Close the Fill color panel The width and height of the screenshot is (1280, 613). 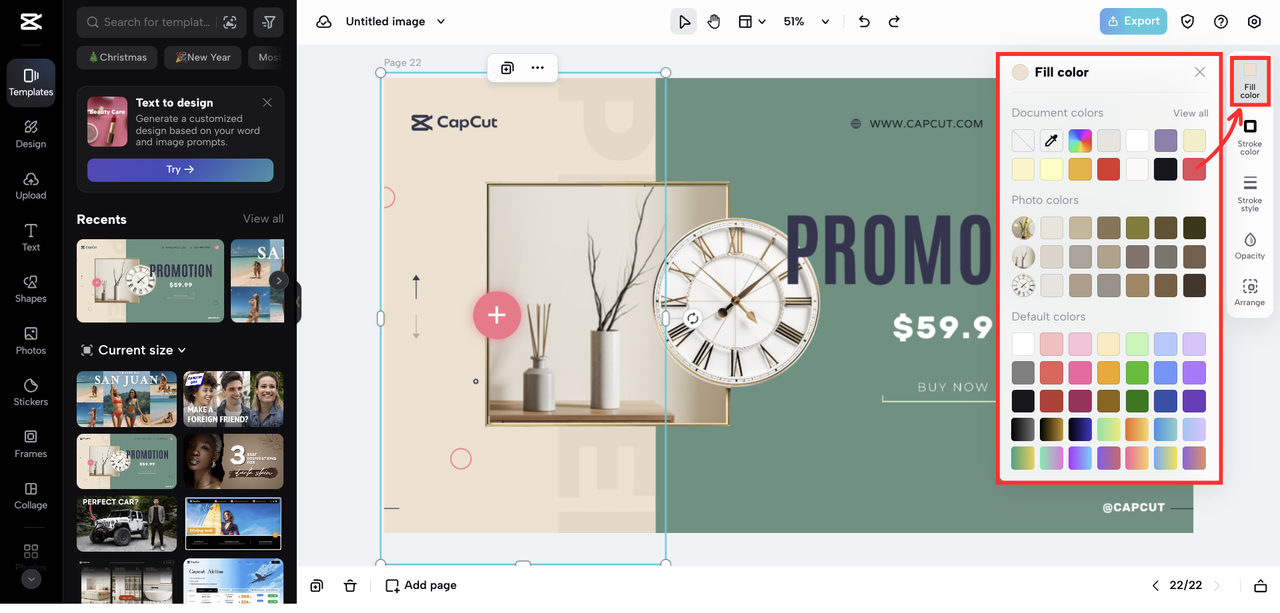(x=1200, y=72)
